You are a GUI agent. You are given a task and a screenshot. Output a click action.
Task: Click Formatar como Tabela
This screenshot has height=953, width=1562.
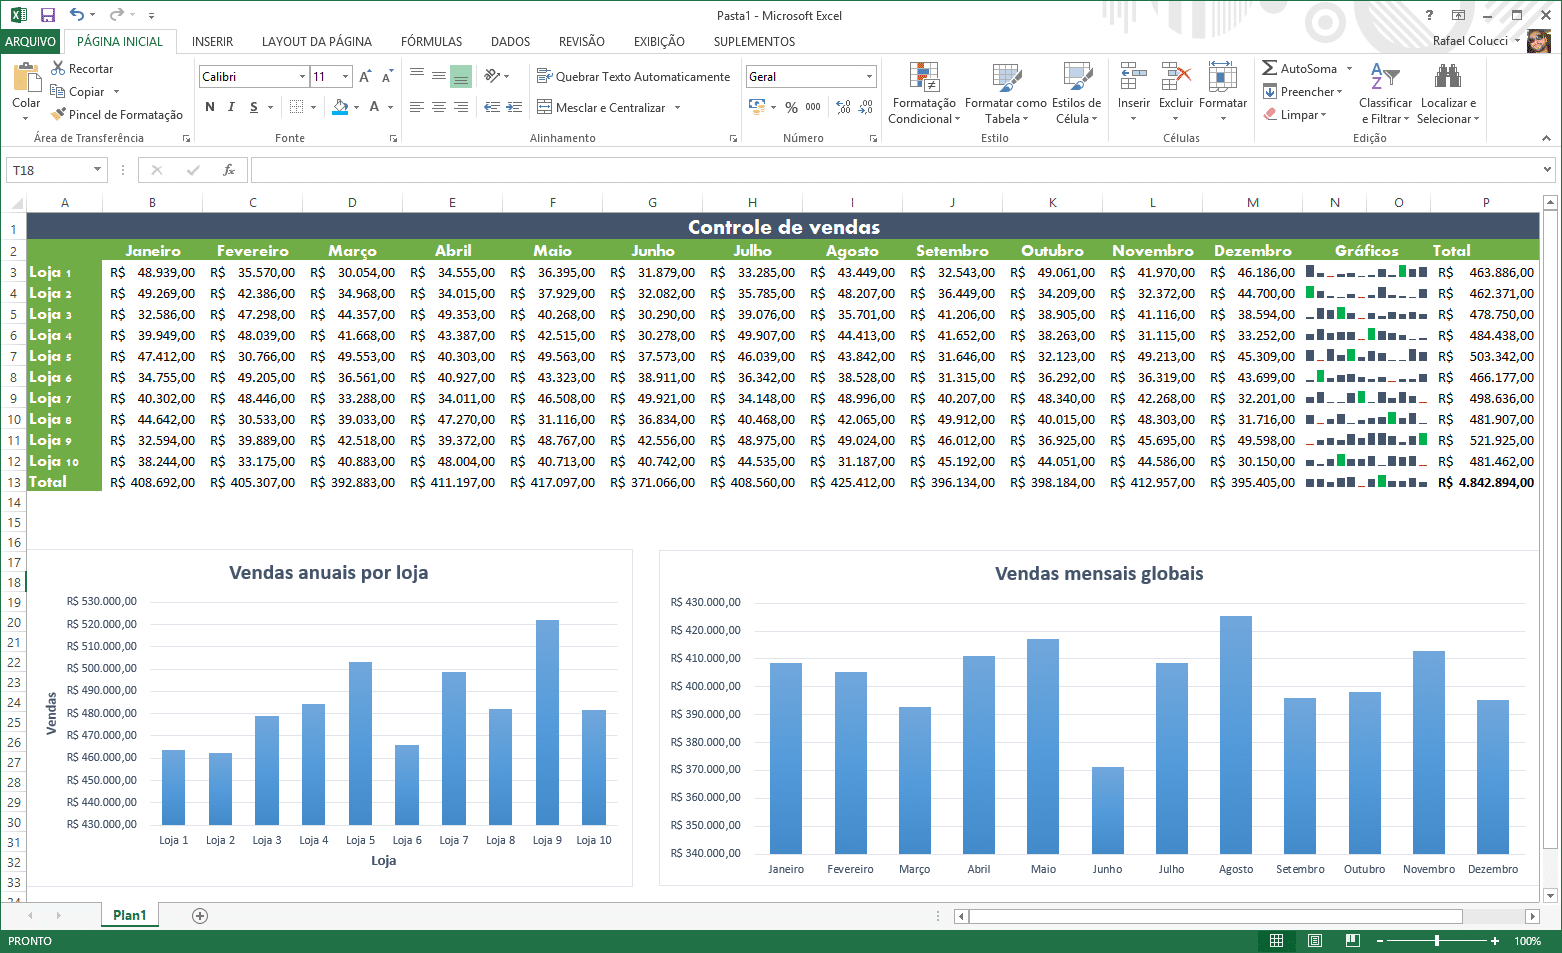[x=1006, y=92]
